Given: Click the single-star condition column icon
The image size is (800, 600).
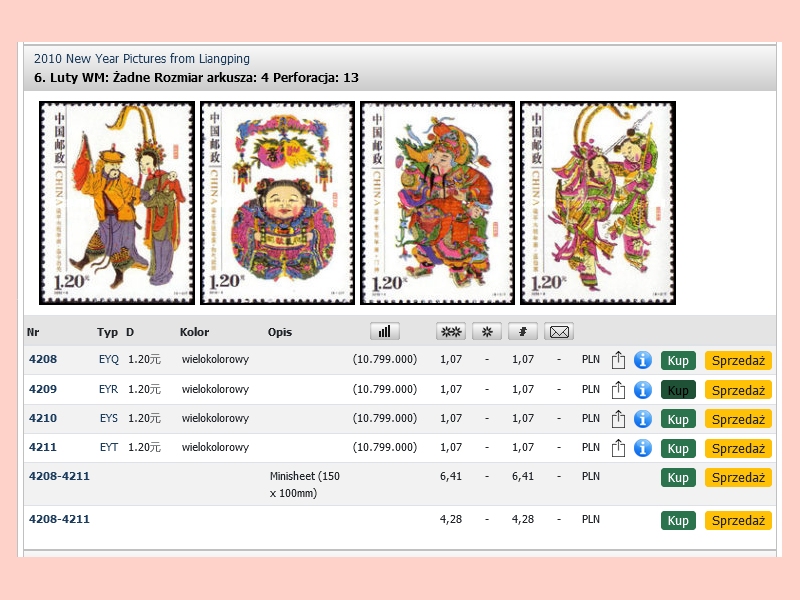Looking at the screenshot, I should tap(487, 332).
